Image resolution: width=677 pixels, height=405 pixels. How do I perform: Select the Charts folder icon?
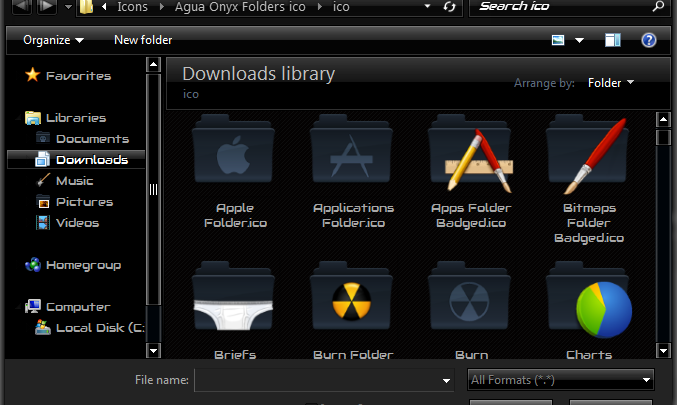click(x=589, y=299)
